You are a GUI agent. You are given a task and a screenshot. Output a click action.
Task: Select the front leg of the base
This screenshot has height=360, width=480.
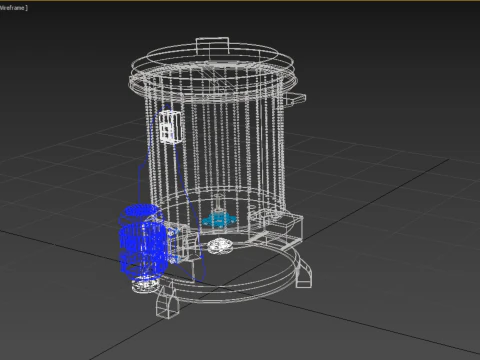[x=167, y=301]
